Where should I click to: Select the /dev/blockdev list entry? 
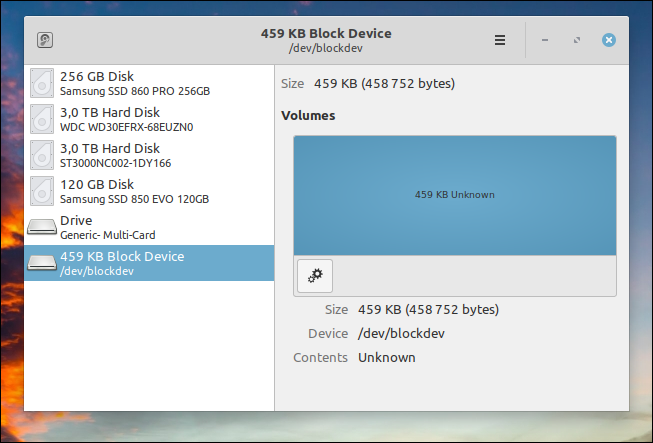pyautogui.click(x=149, y=263)
